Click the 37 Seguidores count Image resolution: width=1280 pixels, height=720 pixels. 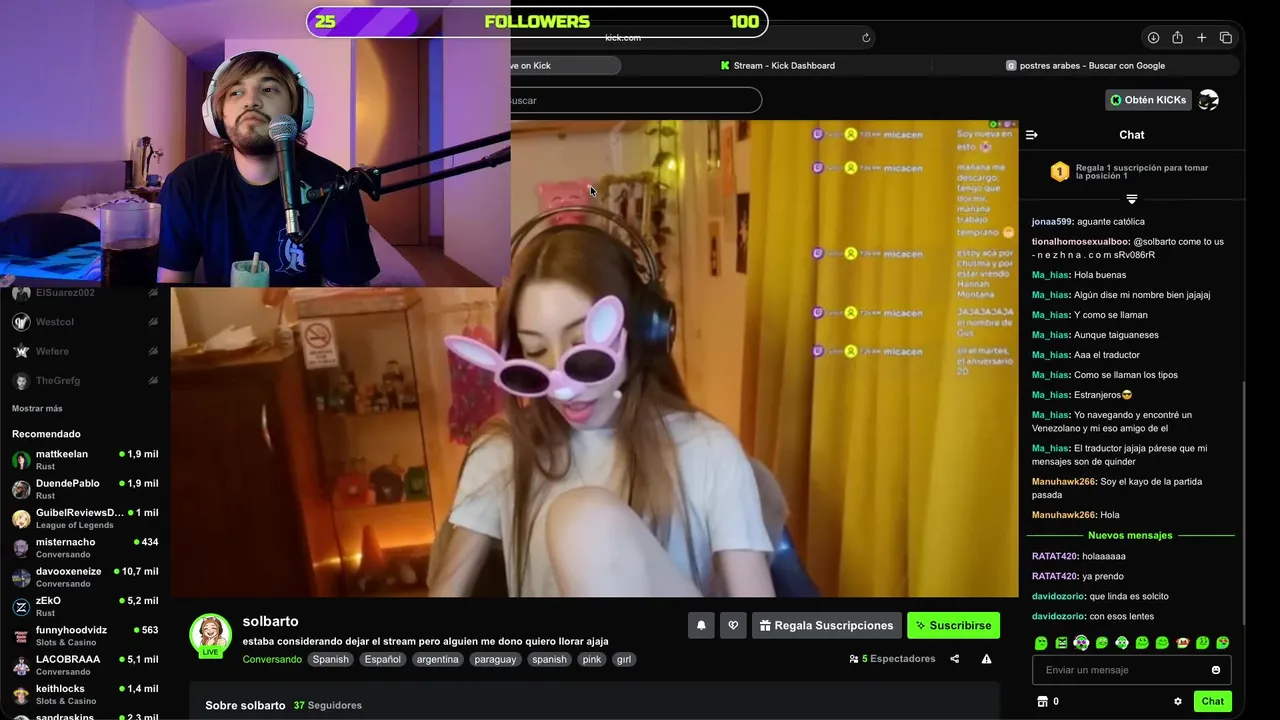coord(327,706)
